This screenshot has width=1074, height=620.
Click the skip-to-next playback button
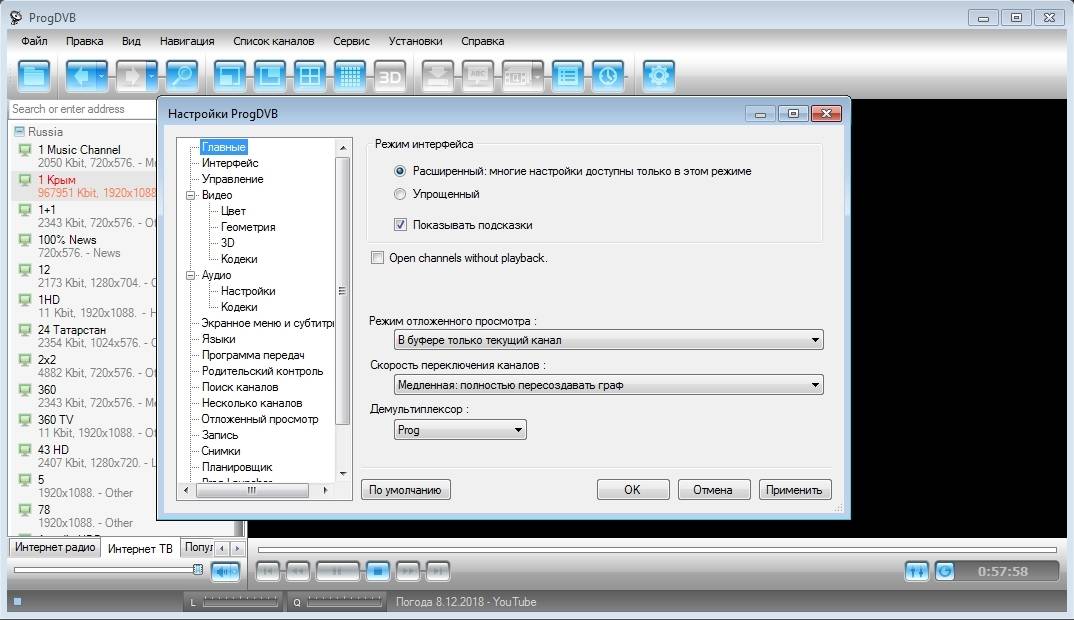click(438, 571)
